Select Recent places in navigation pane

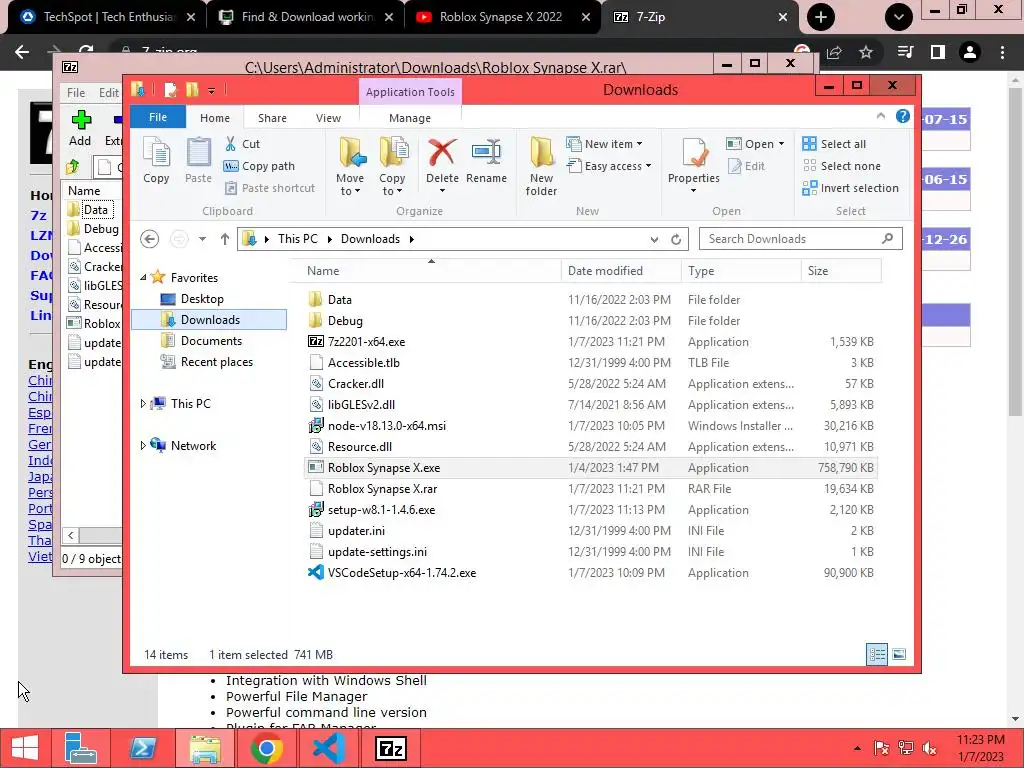pyautogui.click(x=217, y=362)
